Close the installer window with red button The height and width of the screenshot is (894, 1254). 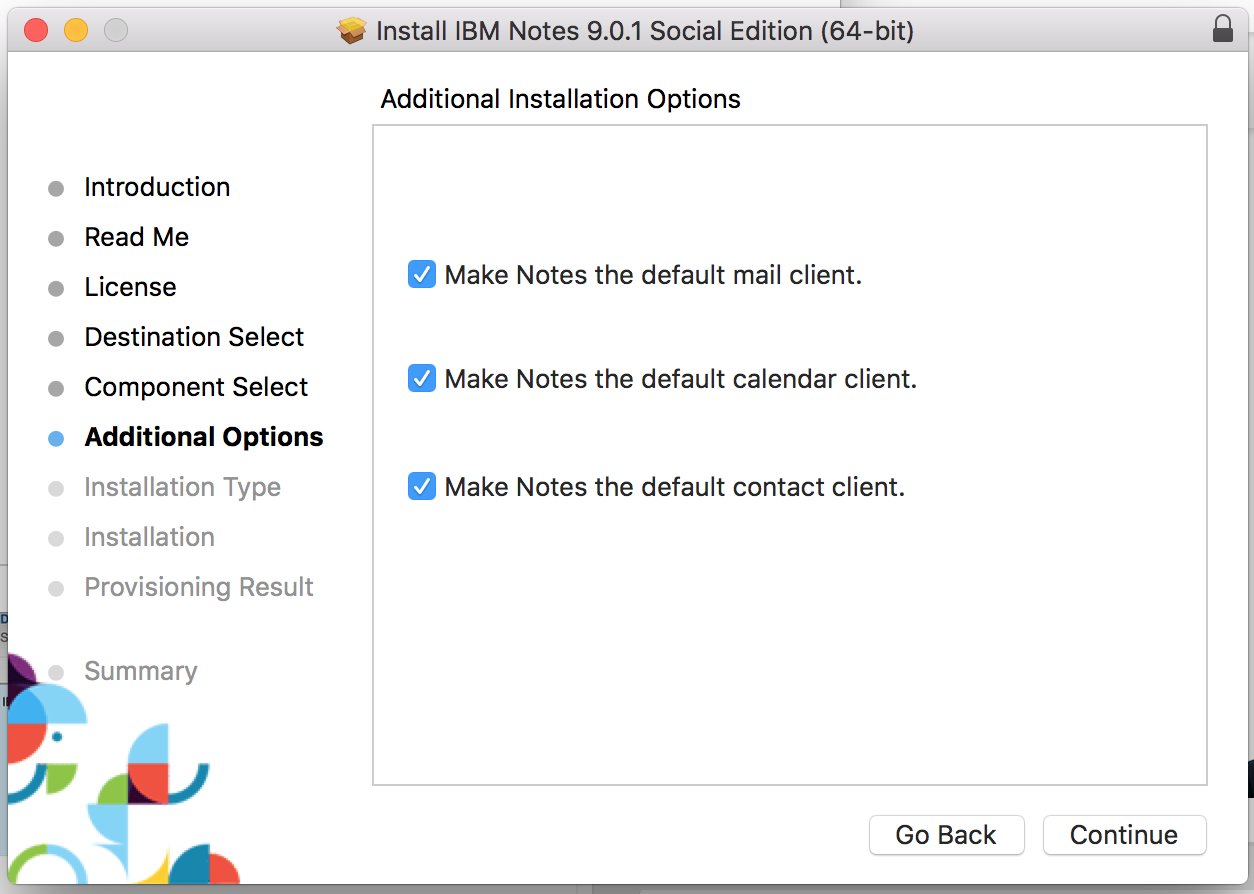(36, 30)
